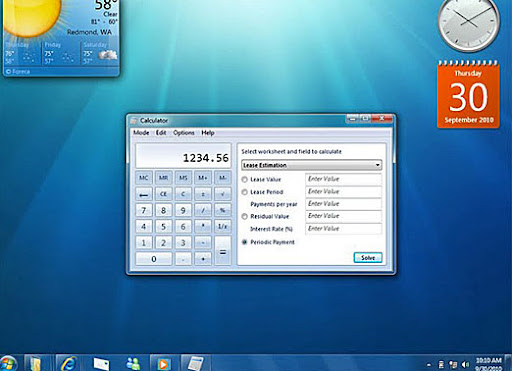Viewport: 512px width, 371px height.
Task: Click the percent key
Action: click(222, 210)
